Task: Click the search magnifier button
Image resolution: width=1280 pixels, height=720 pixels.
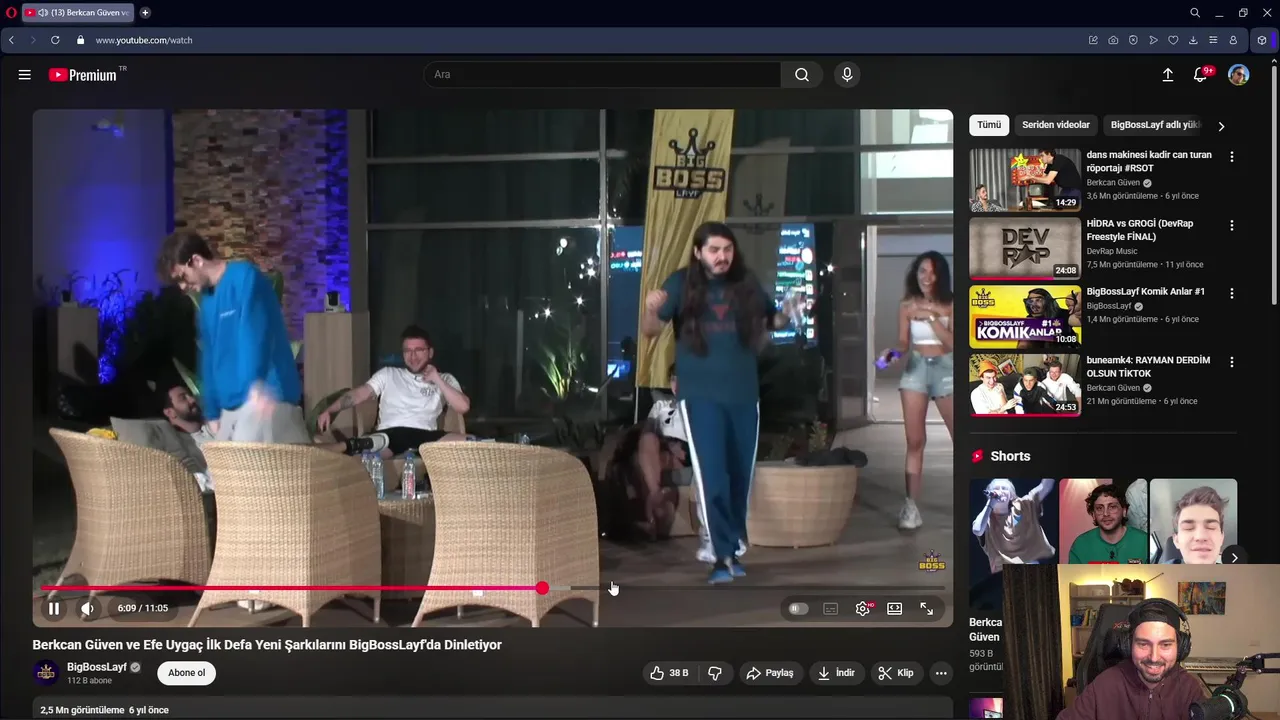Action: coord(802,75)
